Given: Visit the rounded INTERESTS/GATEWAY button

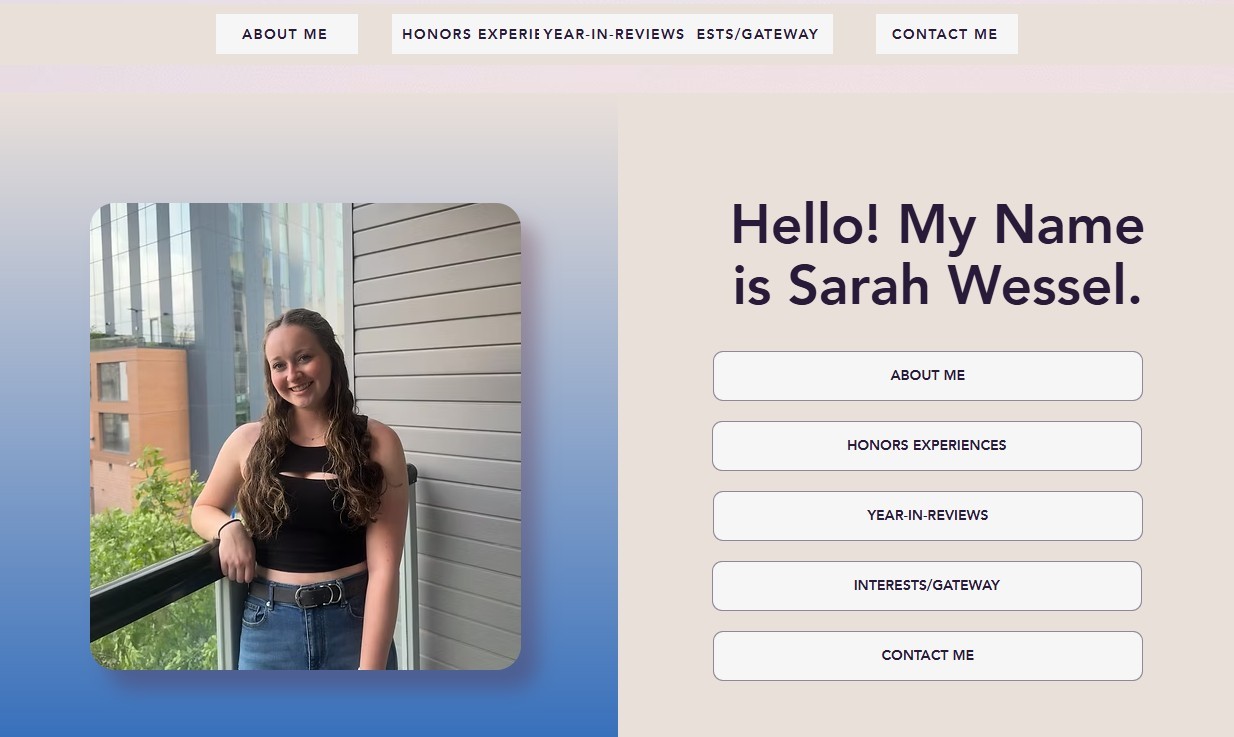Looking at the screenshot, I should [x=927, y=586].
